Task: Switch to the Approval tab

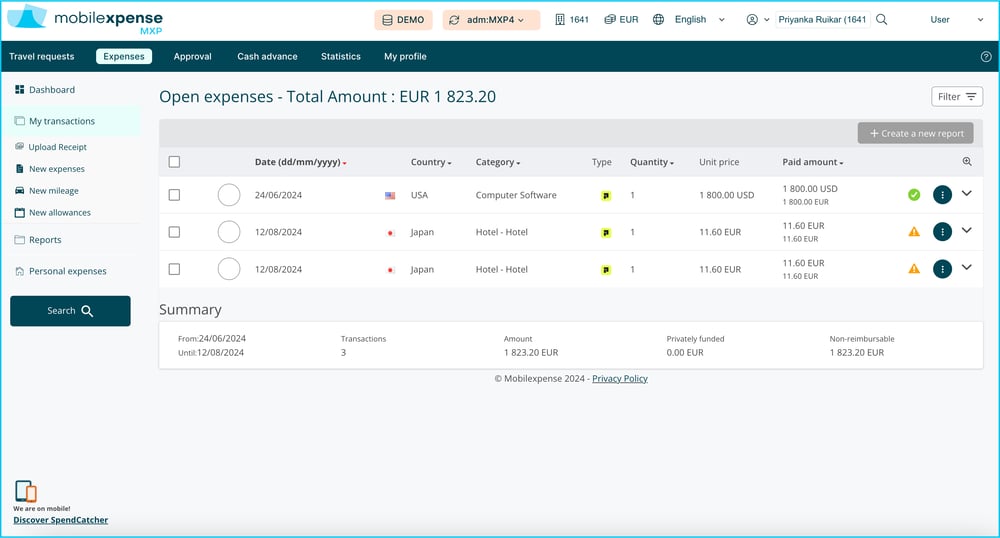Action: 192,57
